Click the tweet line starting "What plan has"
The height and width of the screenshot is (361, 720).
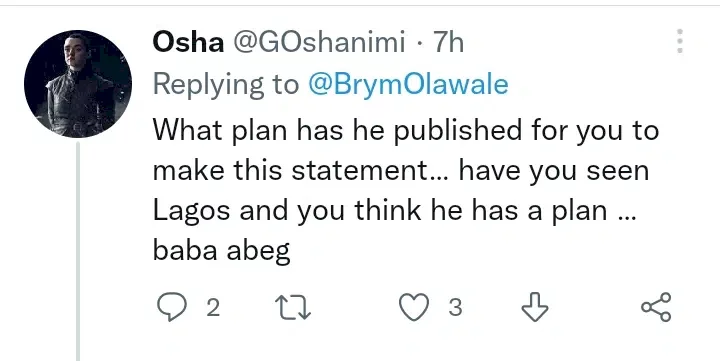tap(406, 130)
